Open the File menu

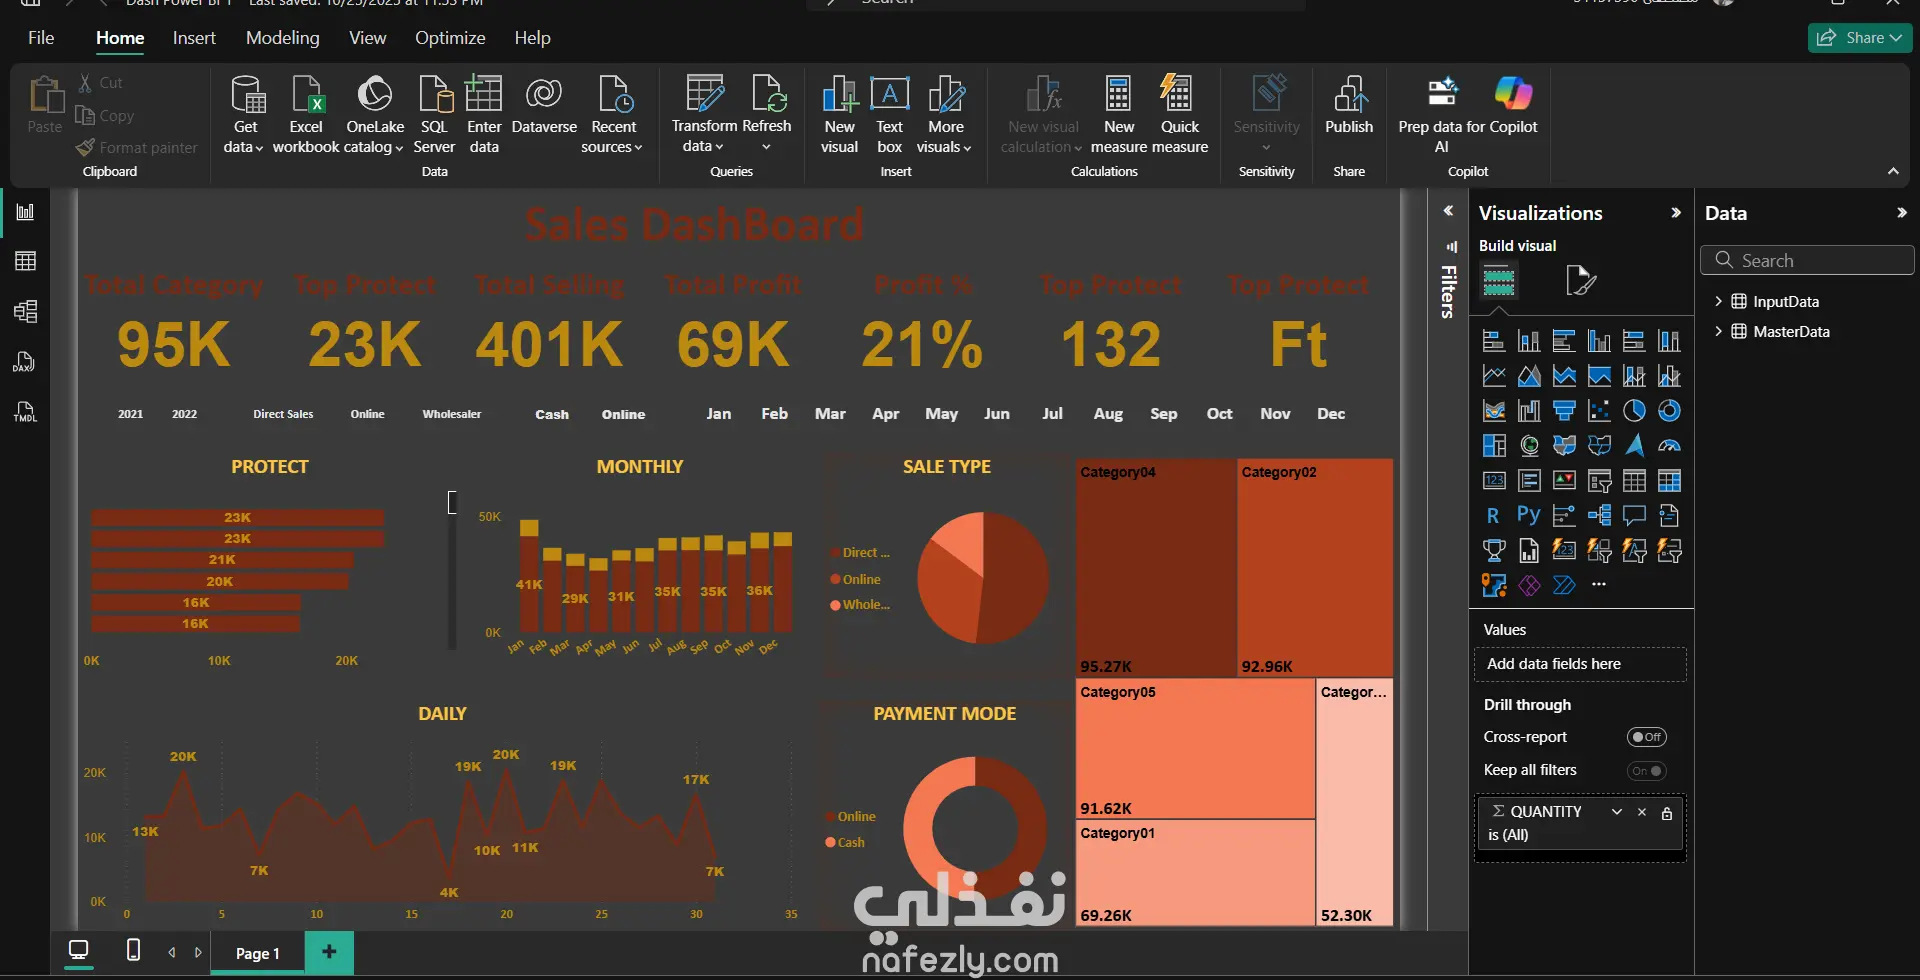pos(41,38)
